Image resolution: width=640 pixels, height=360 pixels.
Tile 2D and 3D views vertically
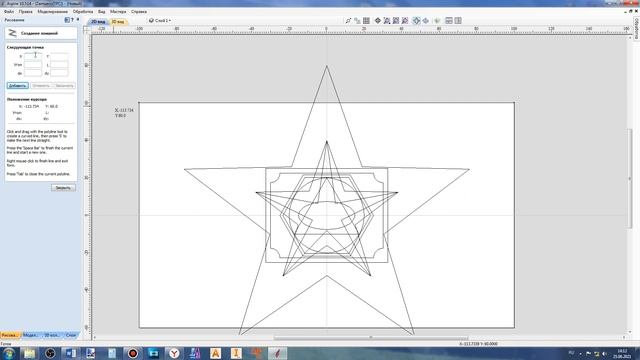pyautogui.click(x=458, y=20)
